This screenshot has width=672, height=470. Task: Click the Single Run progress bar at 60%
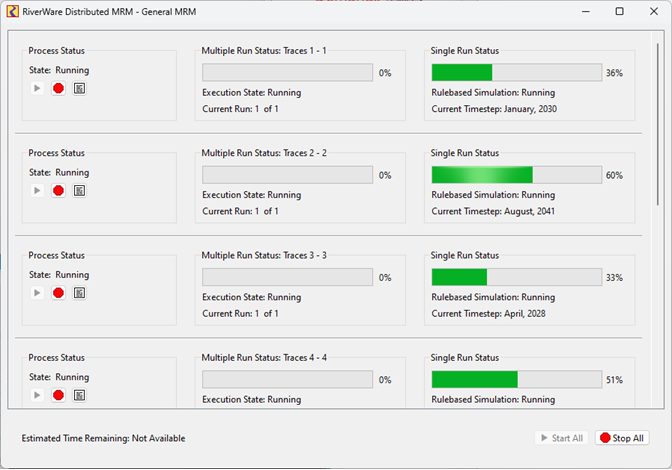pos(516,175)
